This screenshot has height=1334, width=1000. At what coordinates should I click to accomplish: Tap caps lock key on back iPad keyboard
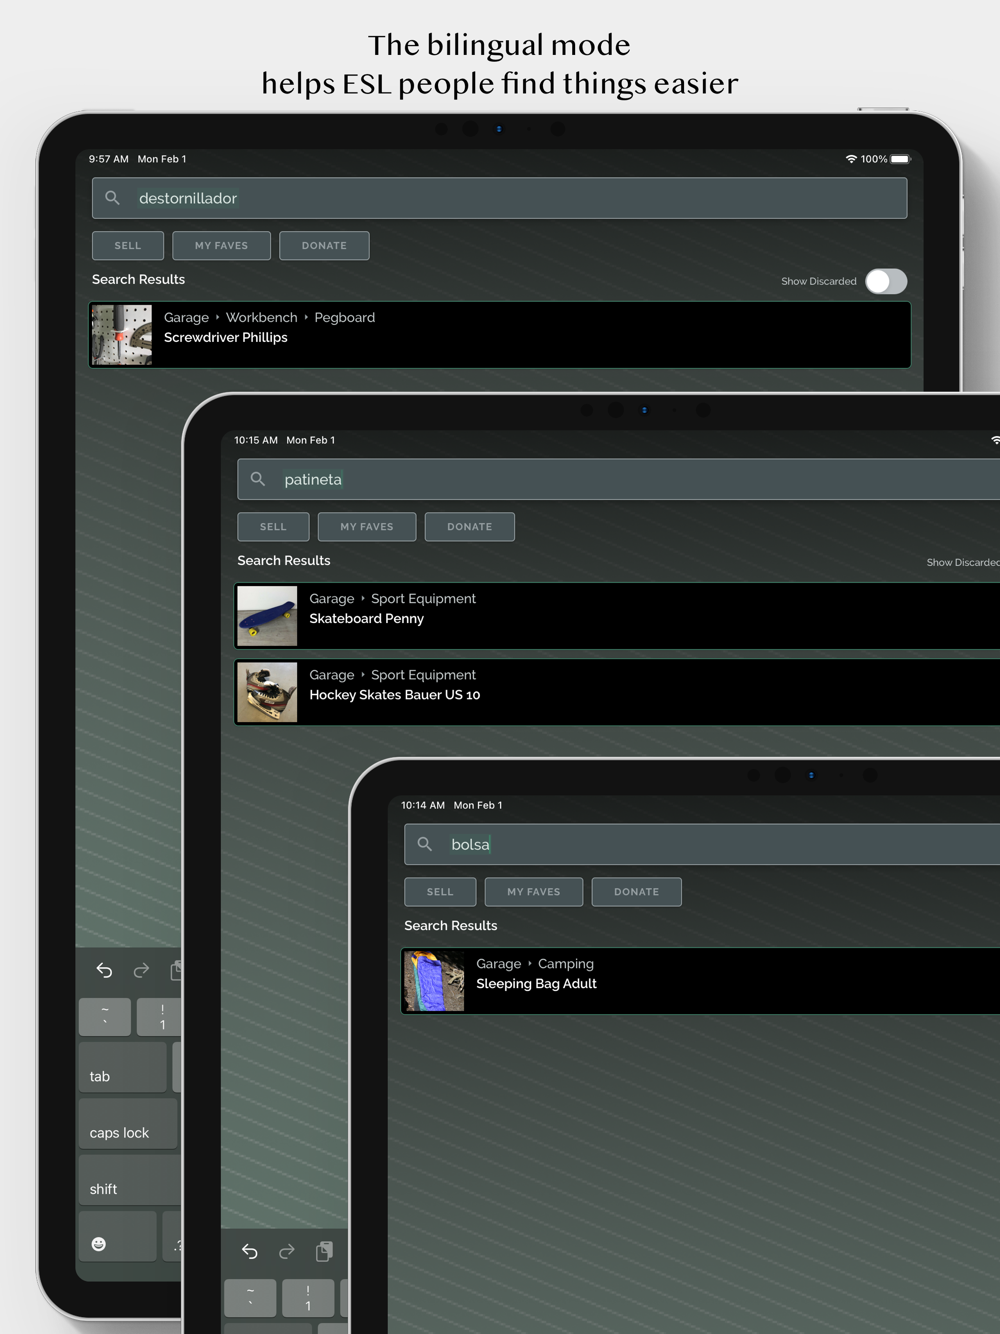click(128, 1123)
